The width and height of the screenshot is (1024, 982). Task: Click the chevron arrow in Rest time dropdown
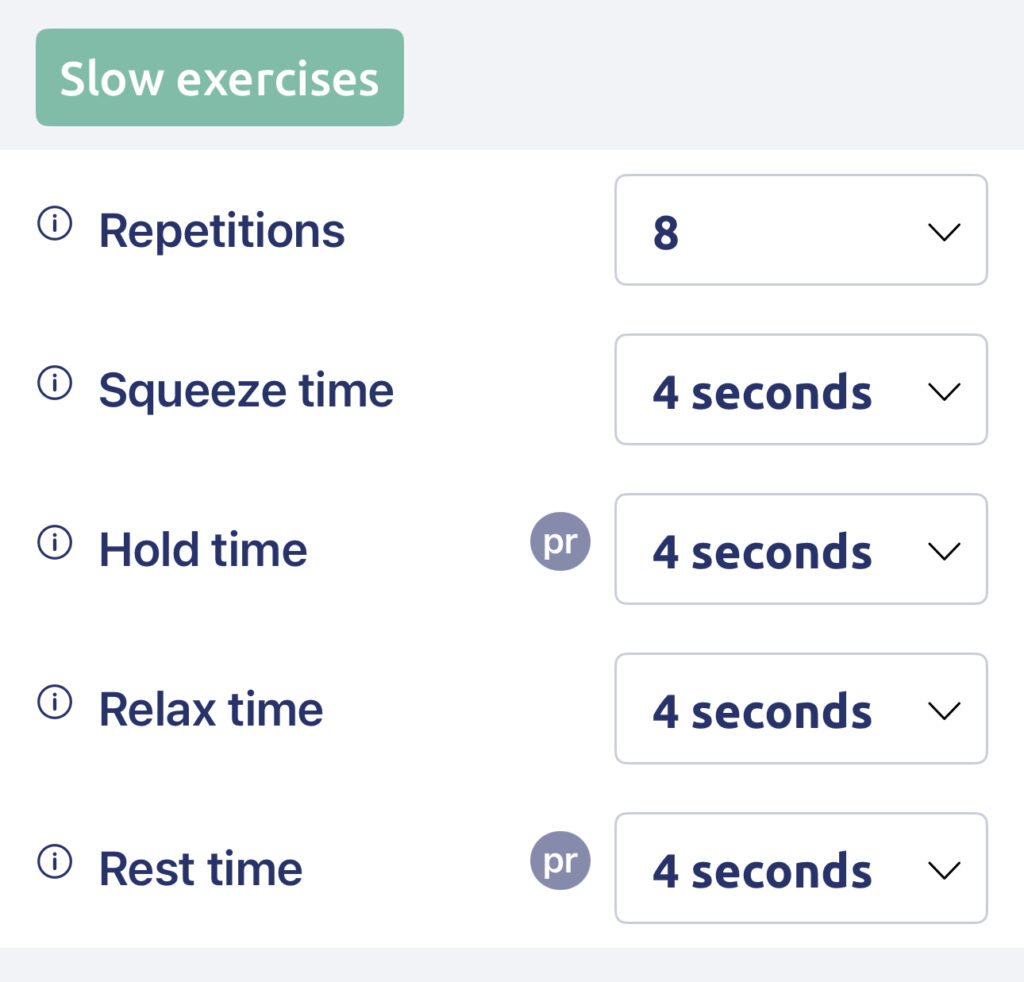943,870
